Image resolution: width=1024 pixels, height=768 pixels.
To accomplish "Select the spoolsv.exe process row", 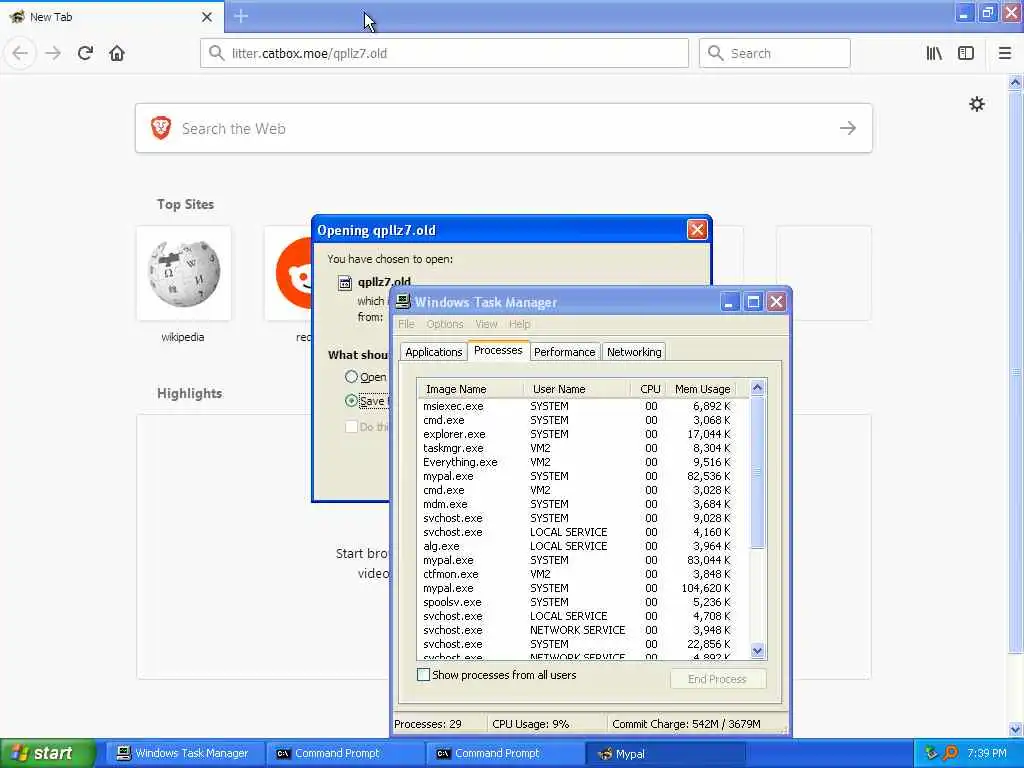I will 577,602.
